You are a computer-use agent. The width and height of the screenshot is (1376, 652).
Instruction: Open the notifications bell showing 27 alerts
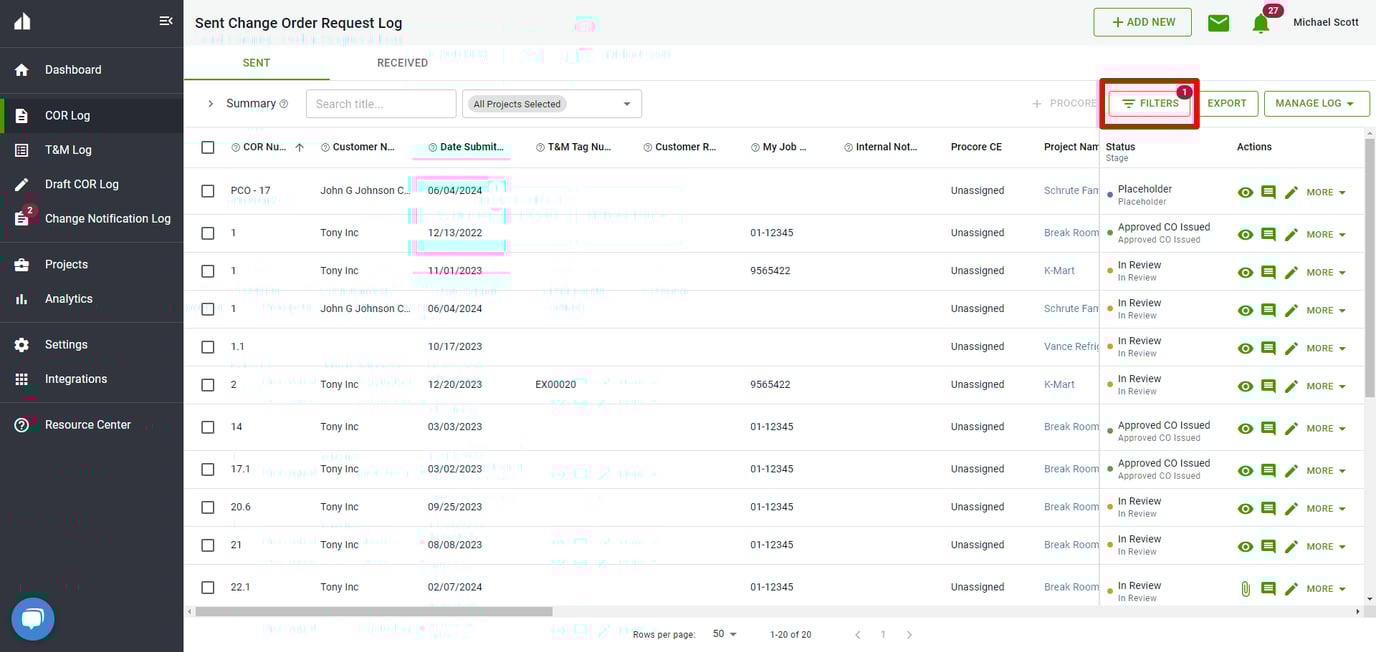click(x=1261, y=22)
